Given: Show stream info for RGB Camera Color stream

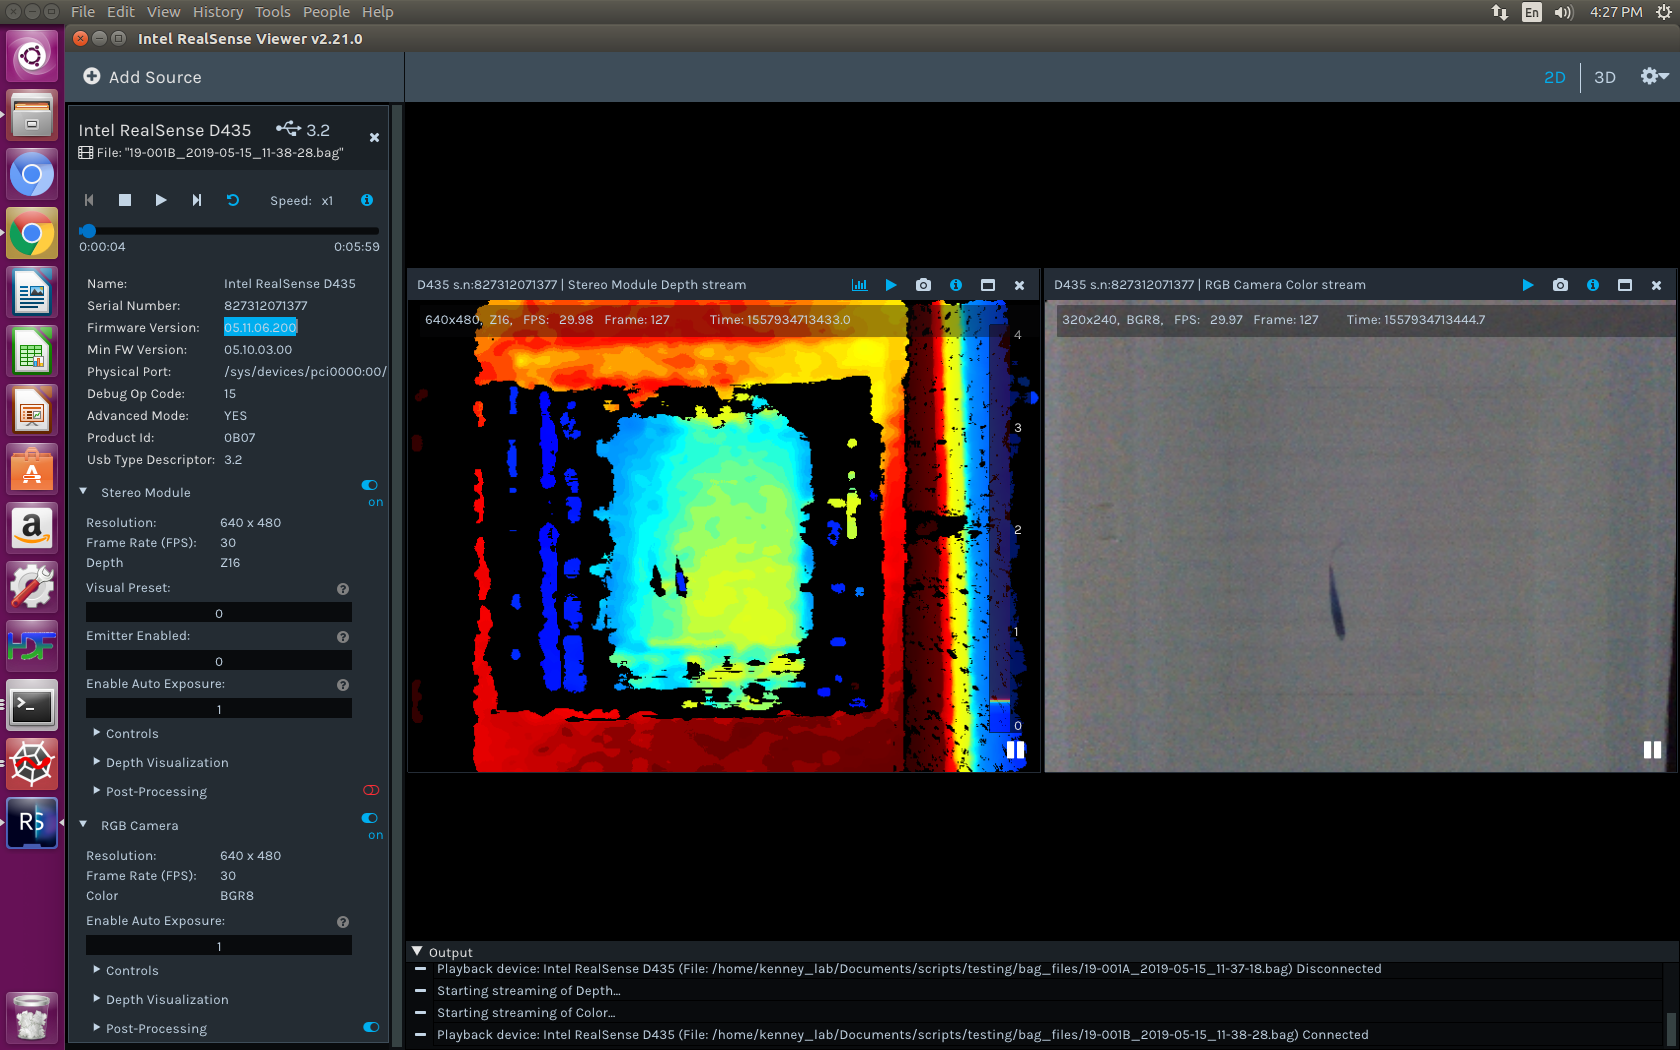Looking at the screenshot, I should [1592, 285].
